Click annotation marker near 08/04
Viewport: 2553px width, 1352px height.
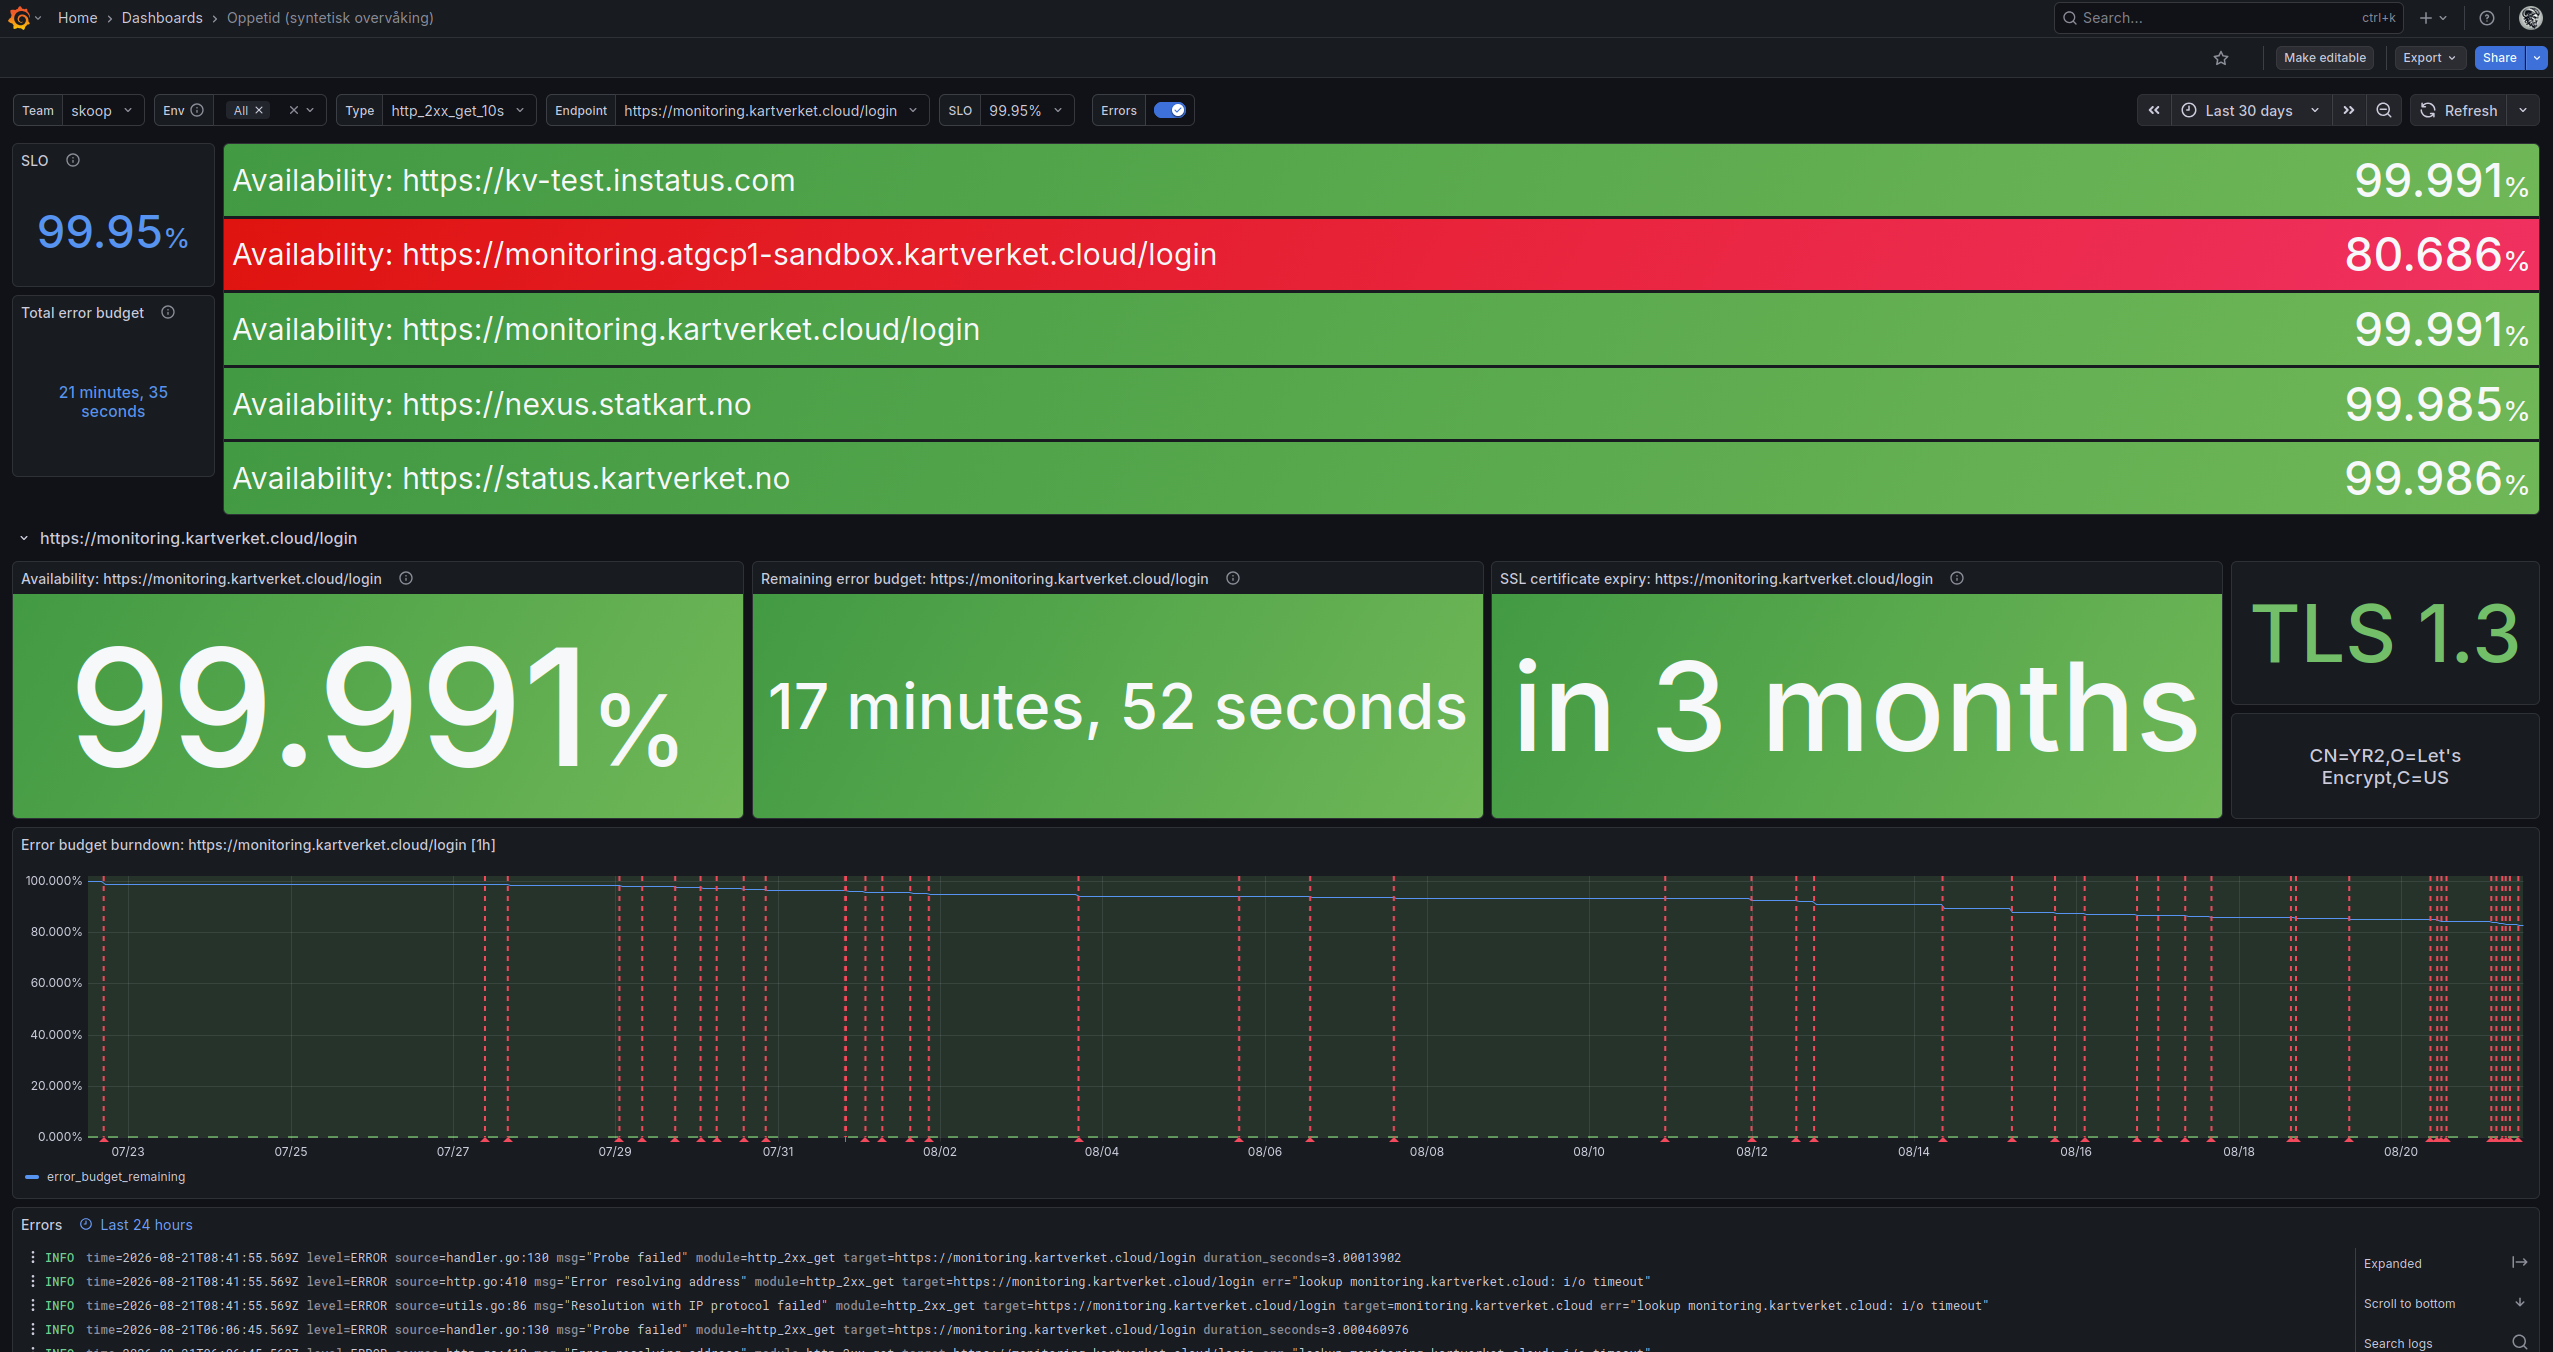pos(1078,1138)
